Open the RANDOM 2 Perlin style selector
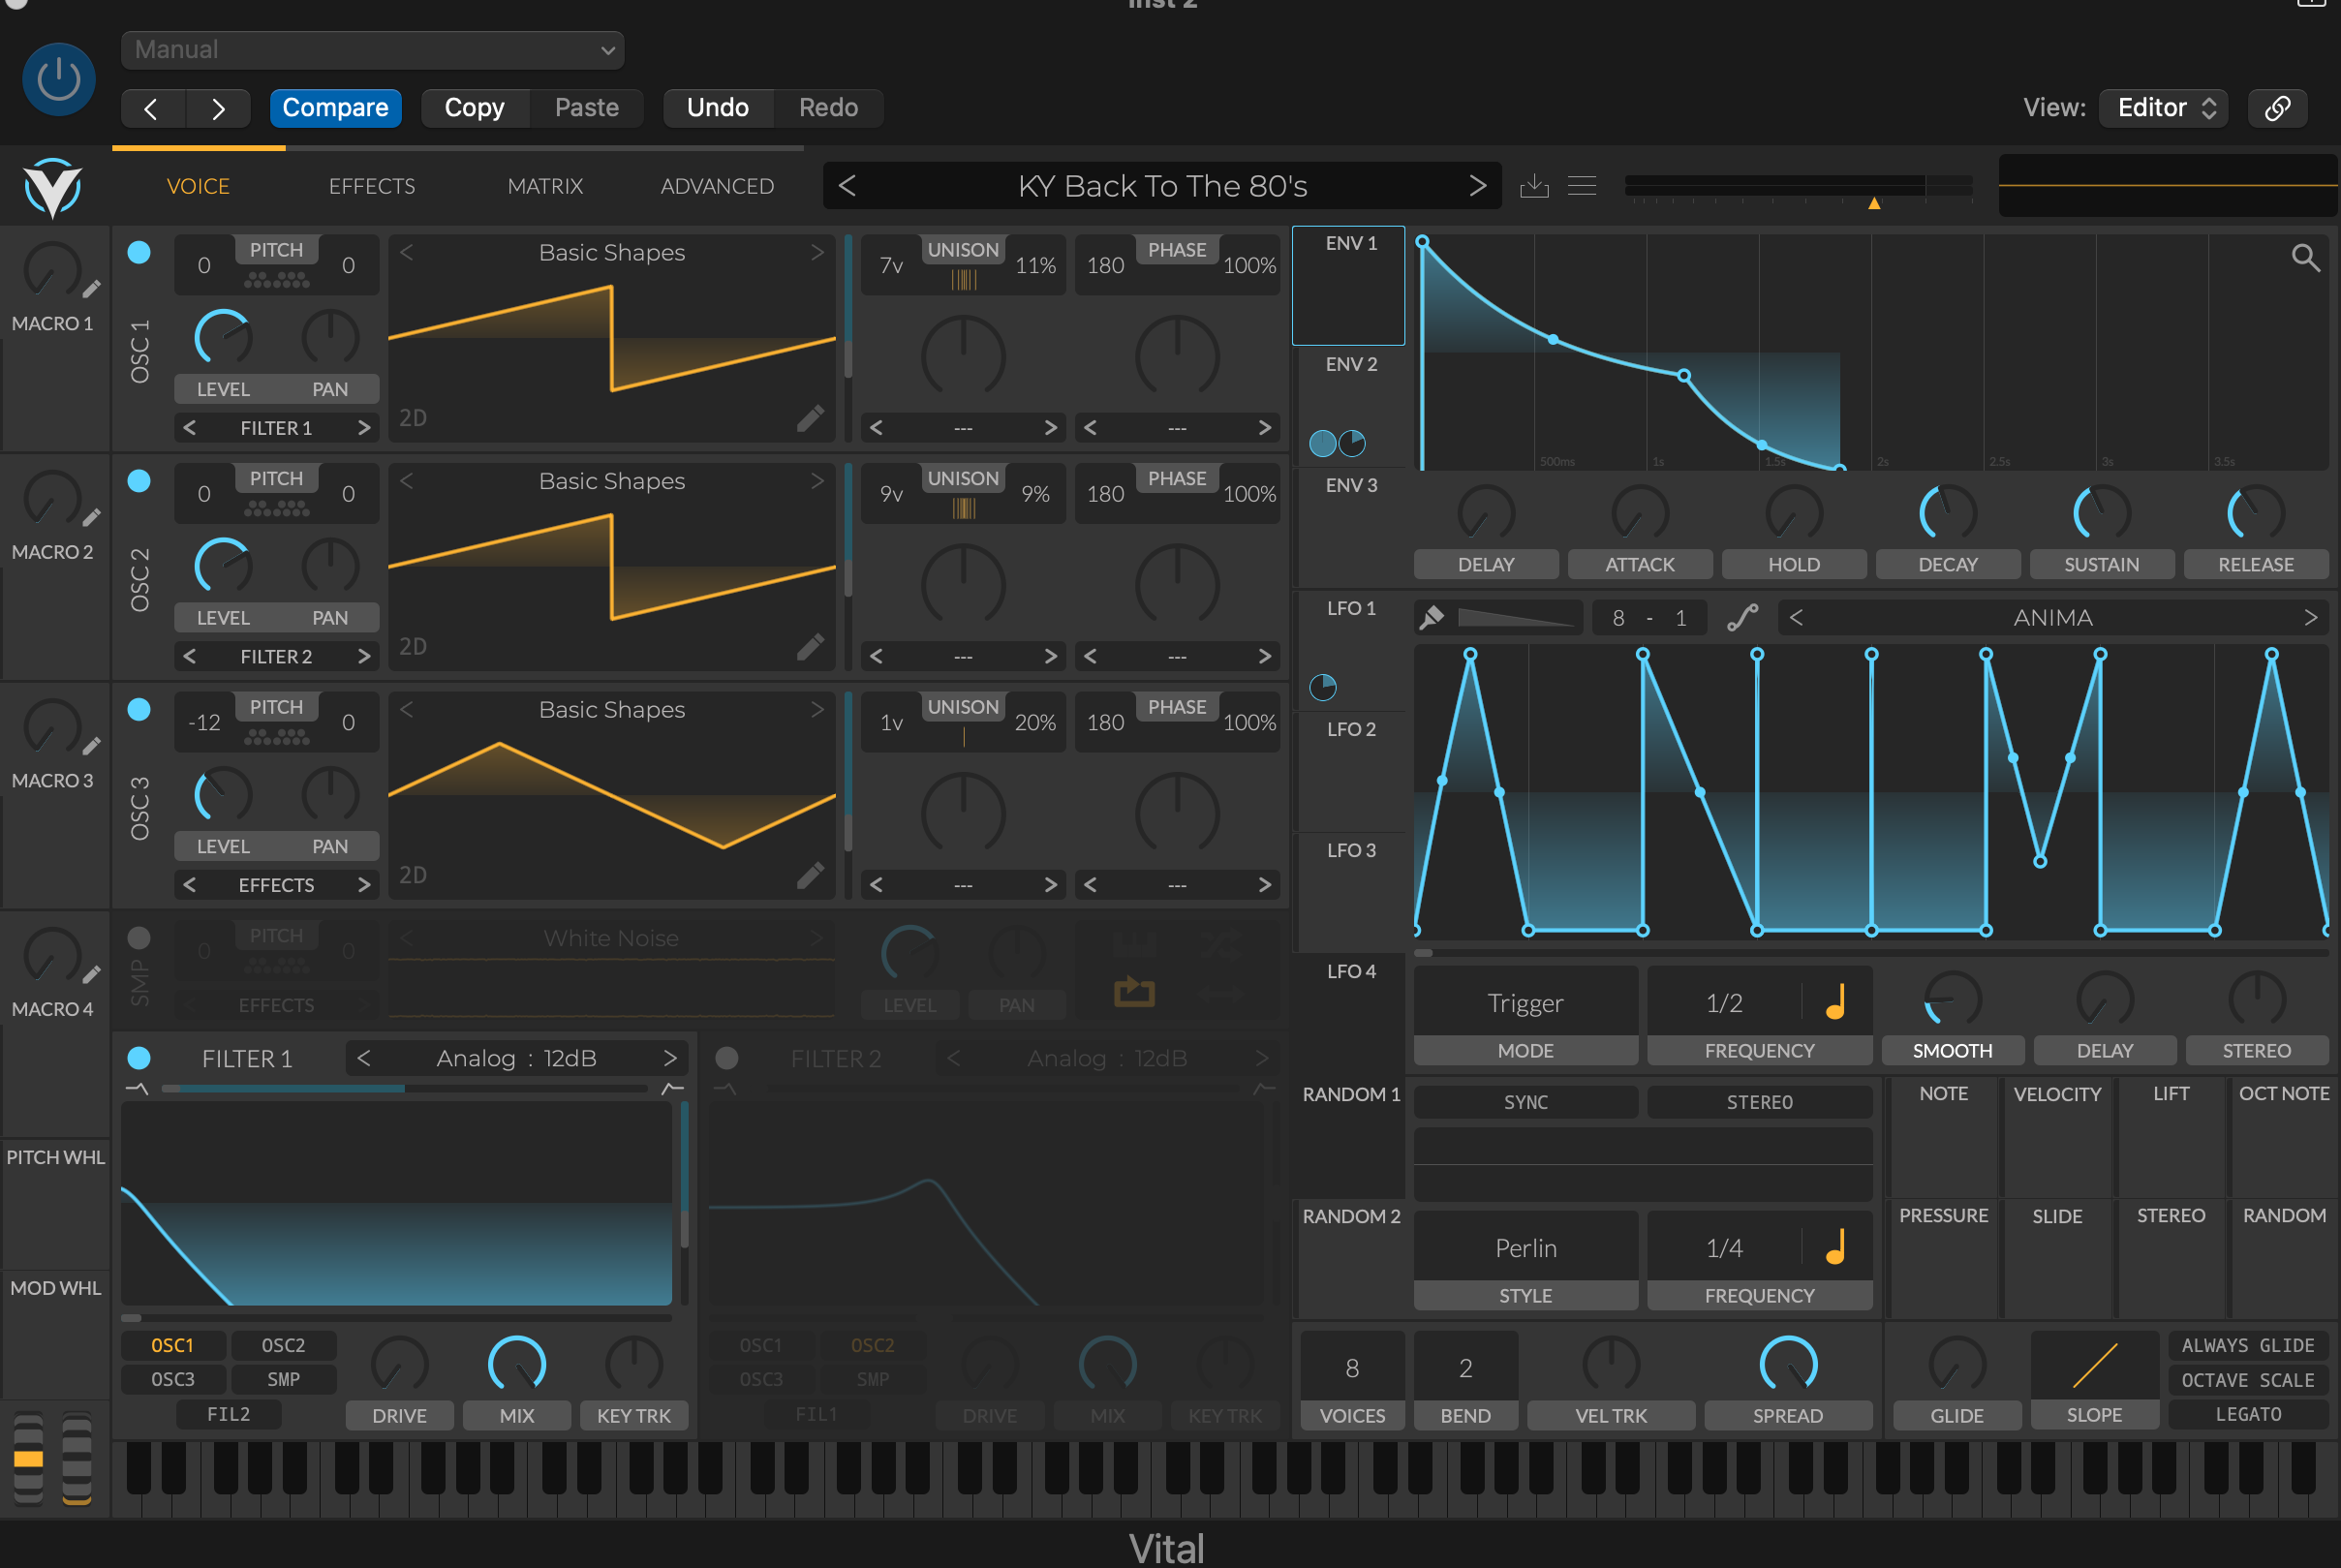 click(x=1525, y=1248)
